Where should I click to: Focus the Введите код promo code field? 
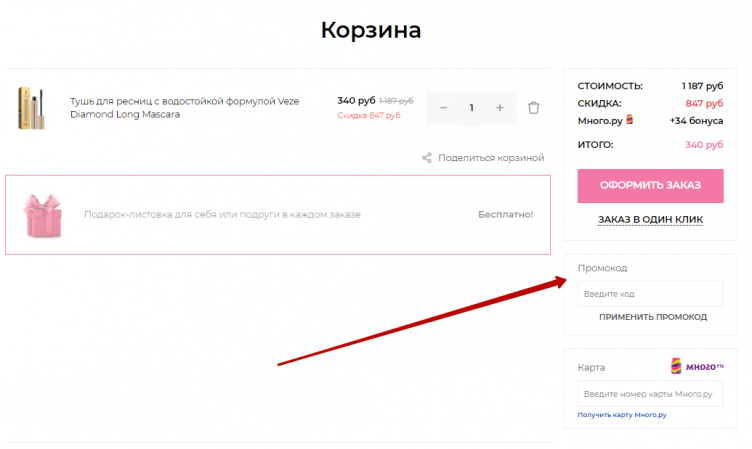tap(650, 294)
